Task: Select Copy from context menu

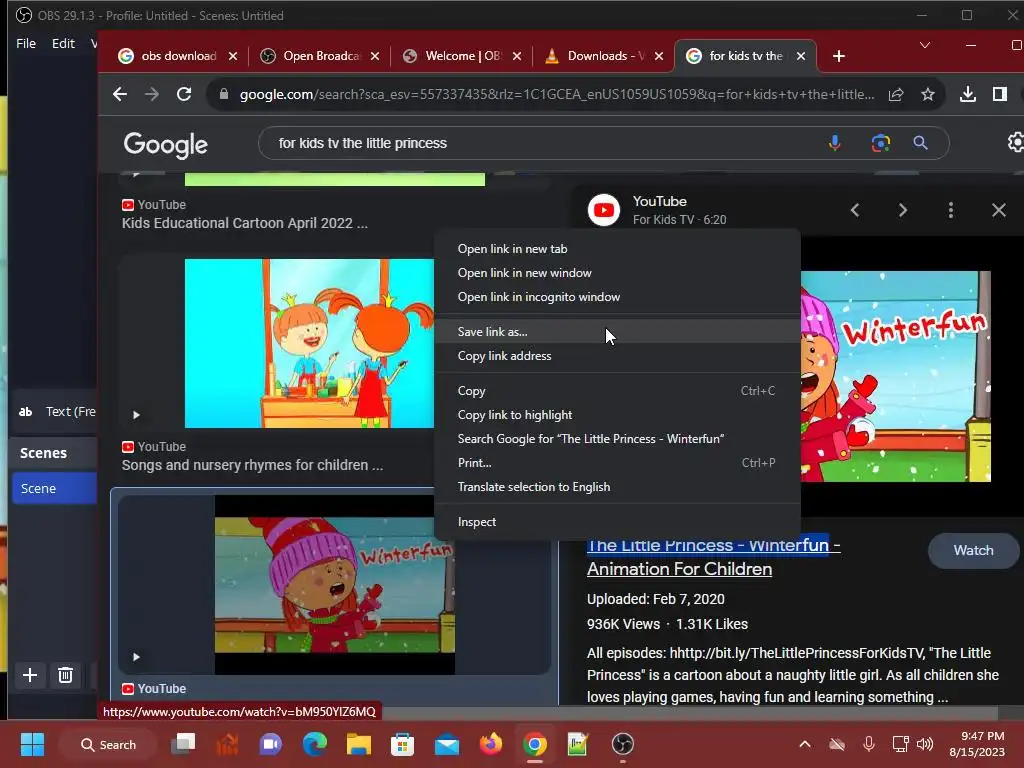Action: coord(617,391)
